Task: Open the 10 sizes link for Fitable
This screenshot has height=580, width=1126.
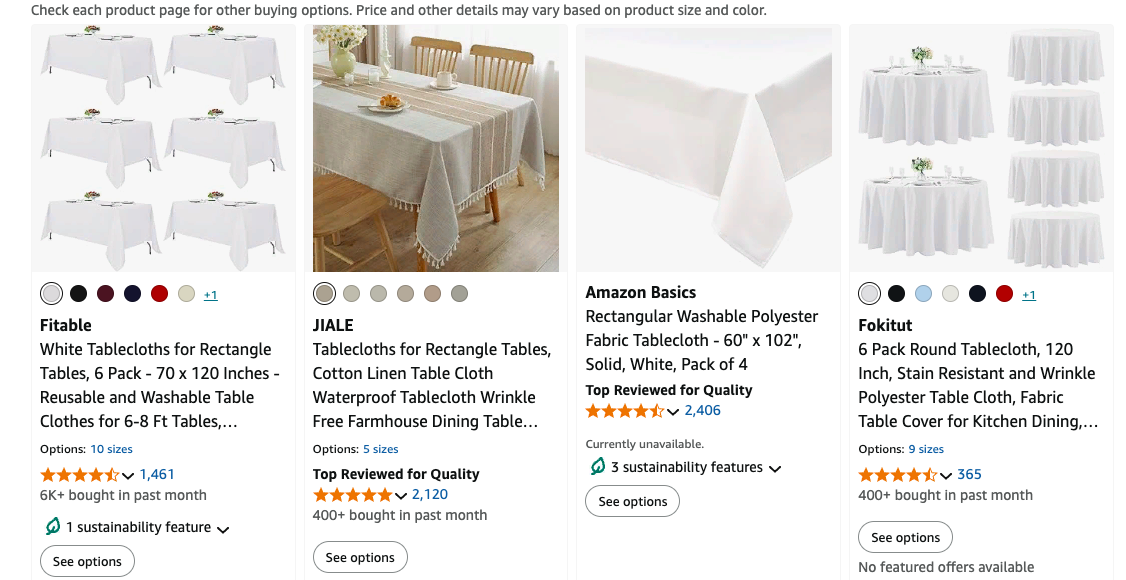Action: (x=111, y=450)
